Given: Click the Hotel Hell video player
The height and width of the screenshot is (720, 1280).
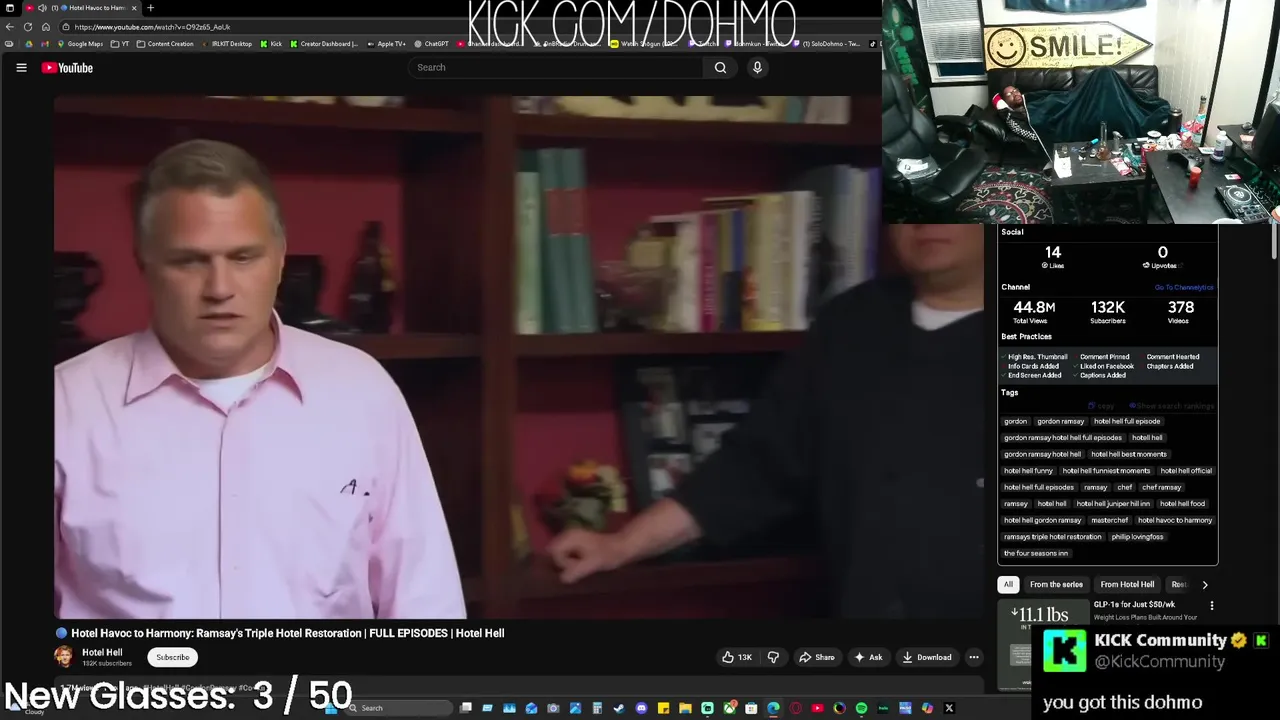Looking at the screenshot, I should tap(519, 357).
